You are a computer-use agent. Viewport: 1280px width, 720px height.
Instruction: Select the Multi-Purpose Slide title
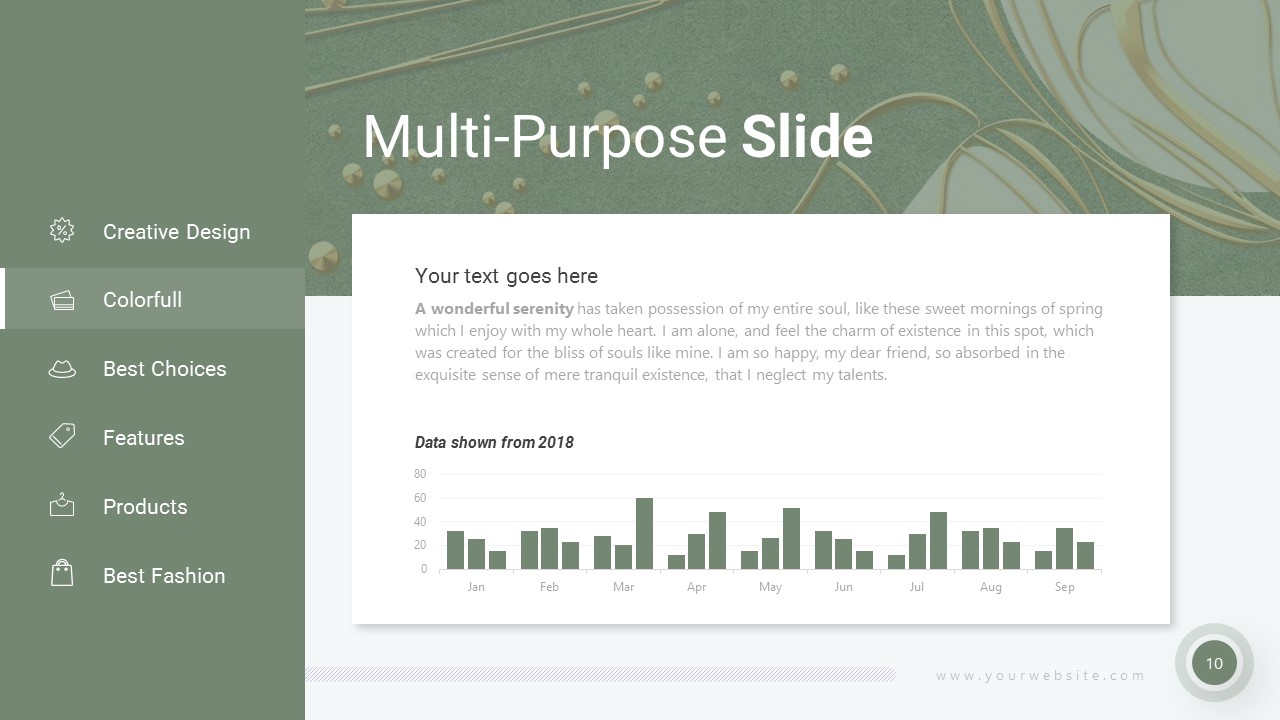coord(617,137)
